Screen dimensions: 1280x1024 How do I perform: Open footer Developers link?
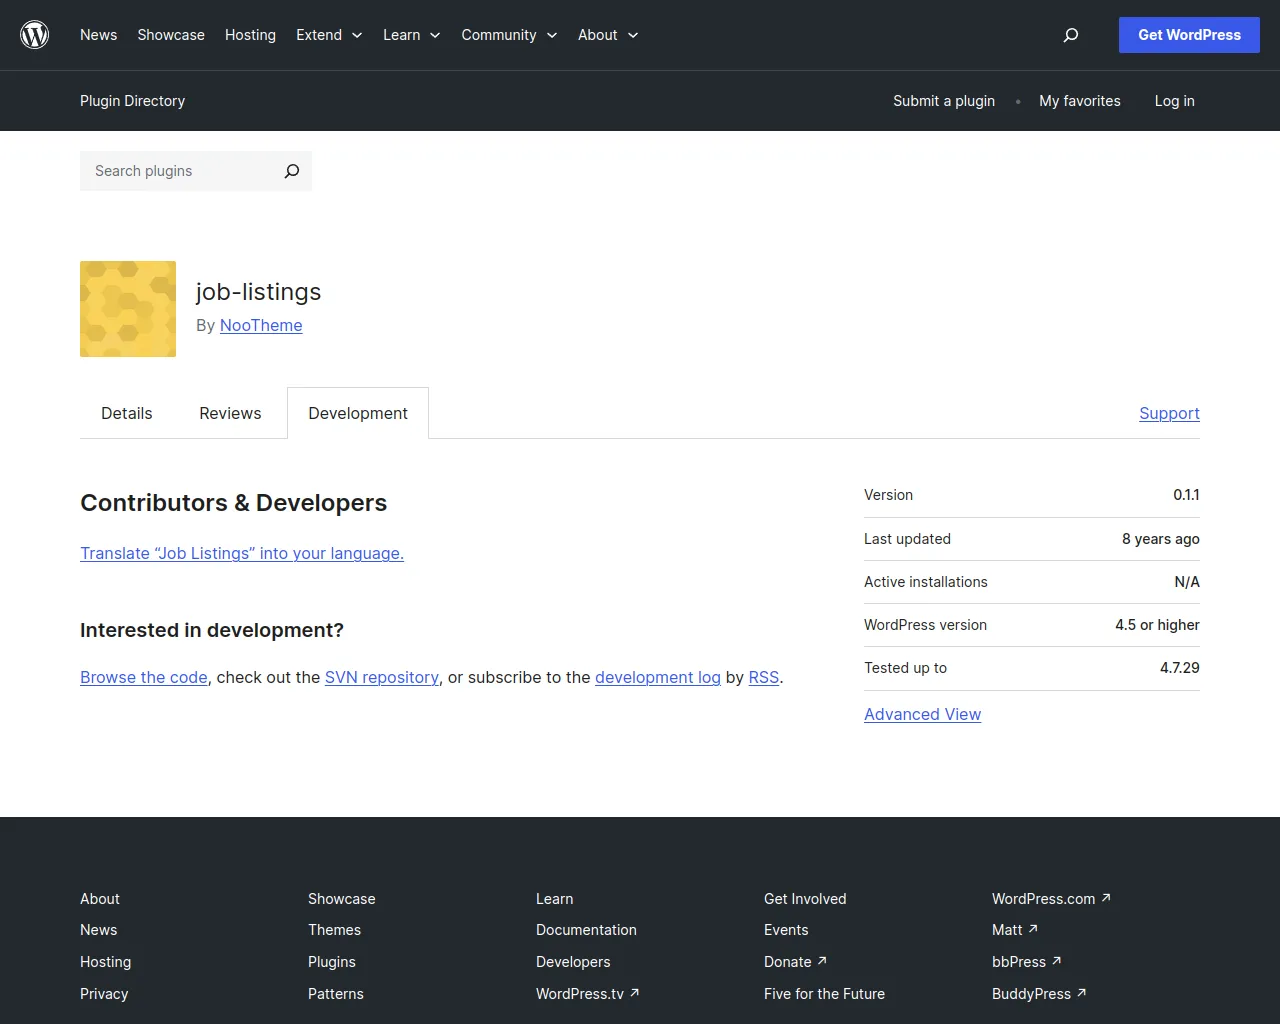573,962
